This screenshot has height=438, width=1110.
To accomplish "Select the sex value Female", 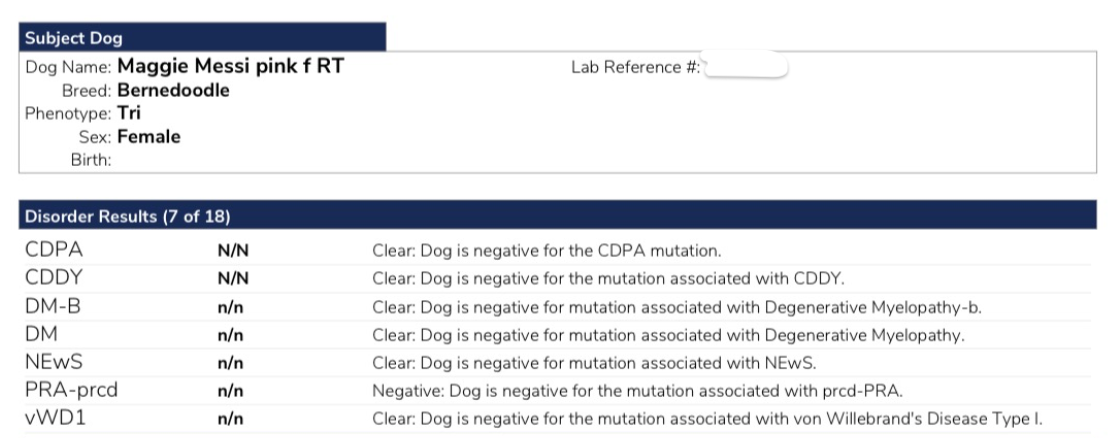I will pos(149,137).
